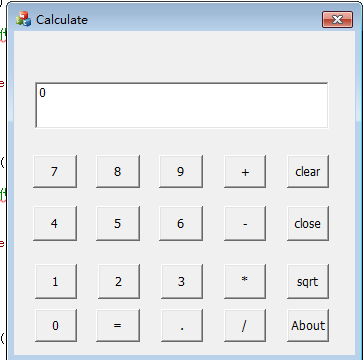Clear the display with the clear button

click(x=308, y=171)
